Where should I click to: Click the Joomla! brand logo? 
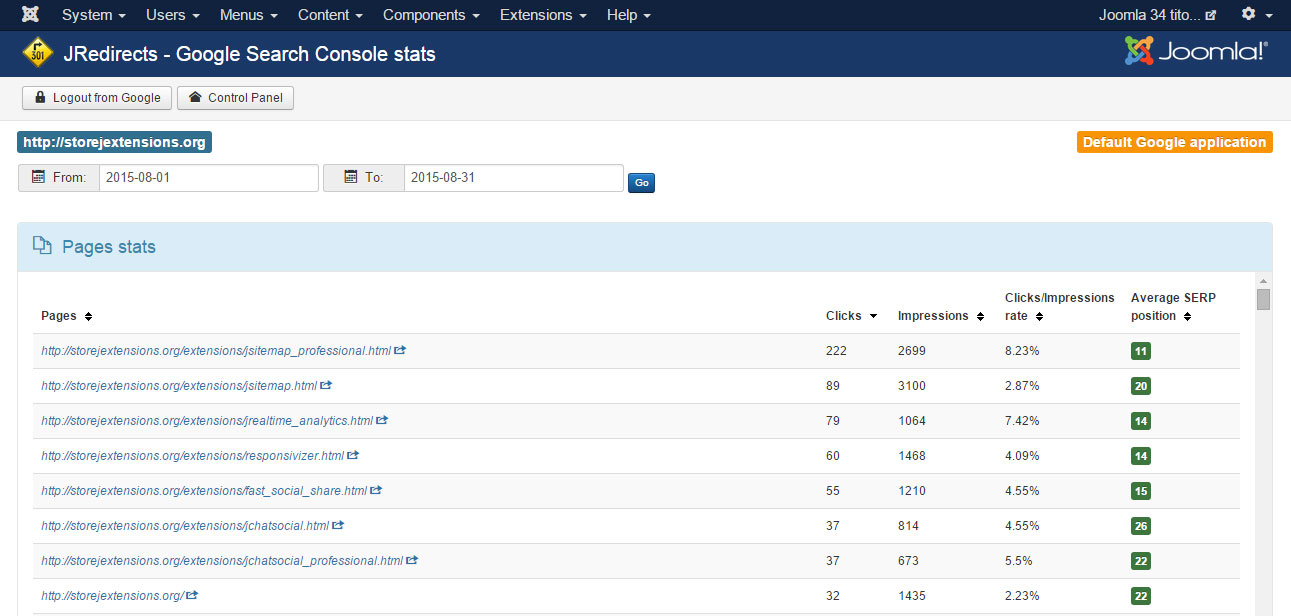tap(1196, 52)
